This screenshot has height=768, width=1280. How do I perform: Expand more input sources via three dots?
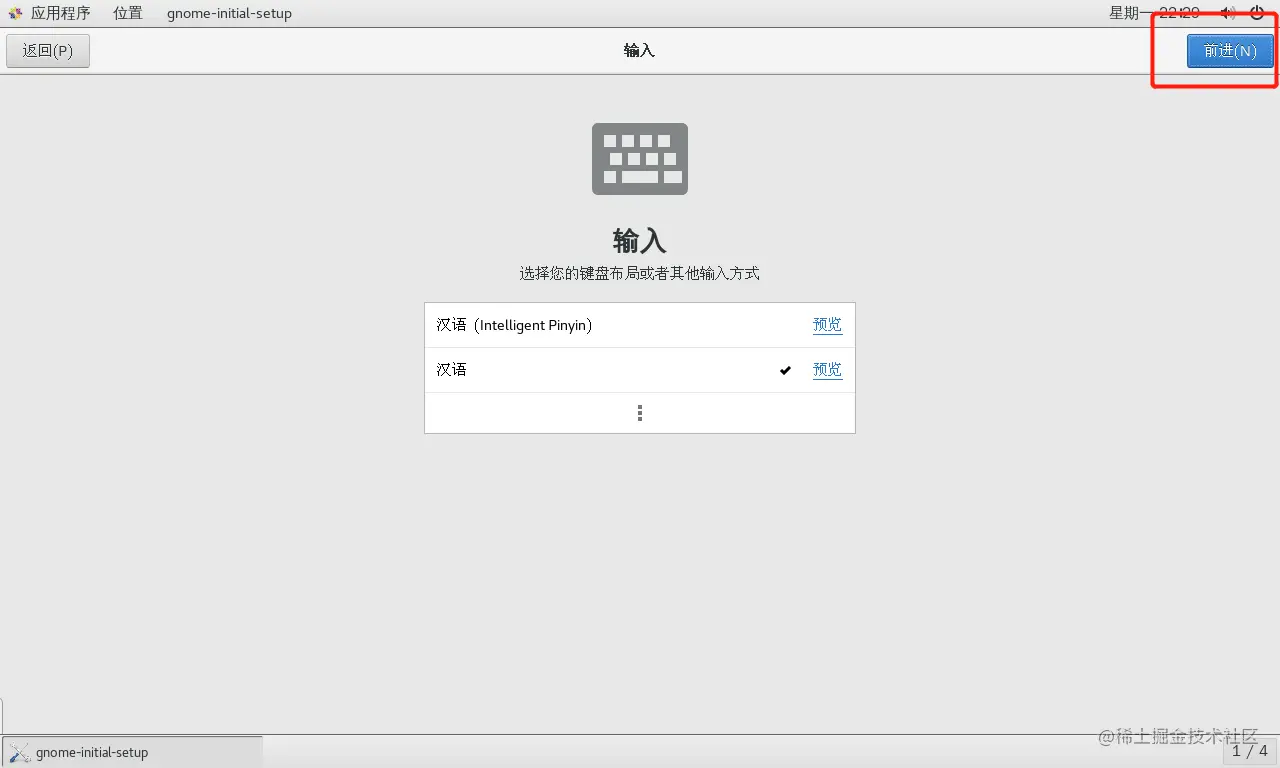tap(640, 413)
